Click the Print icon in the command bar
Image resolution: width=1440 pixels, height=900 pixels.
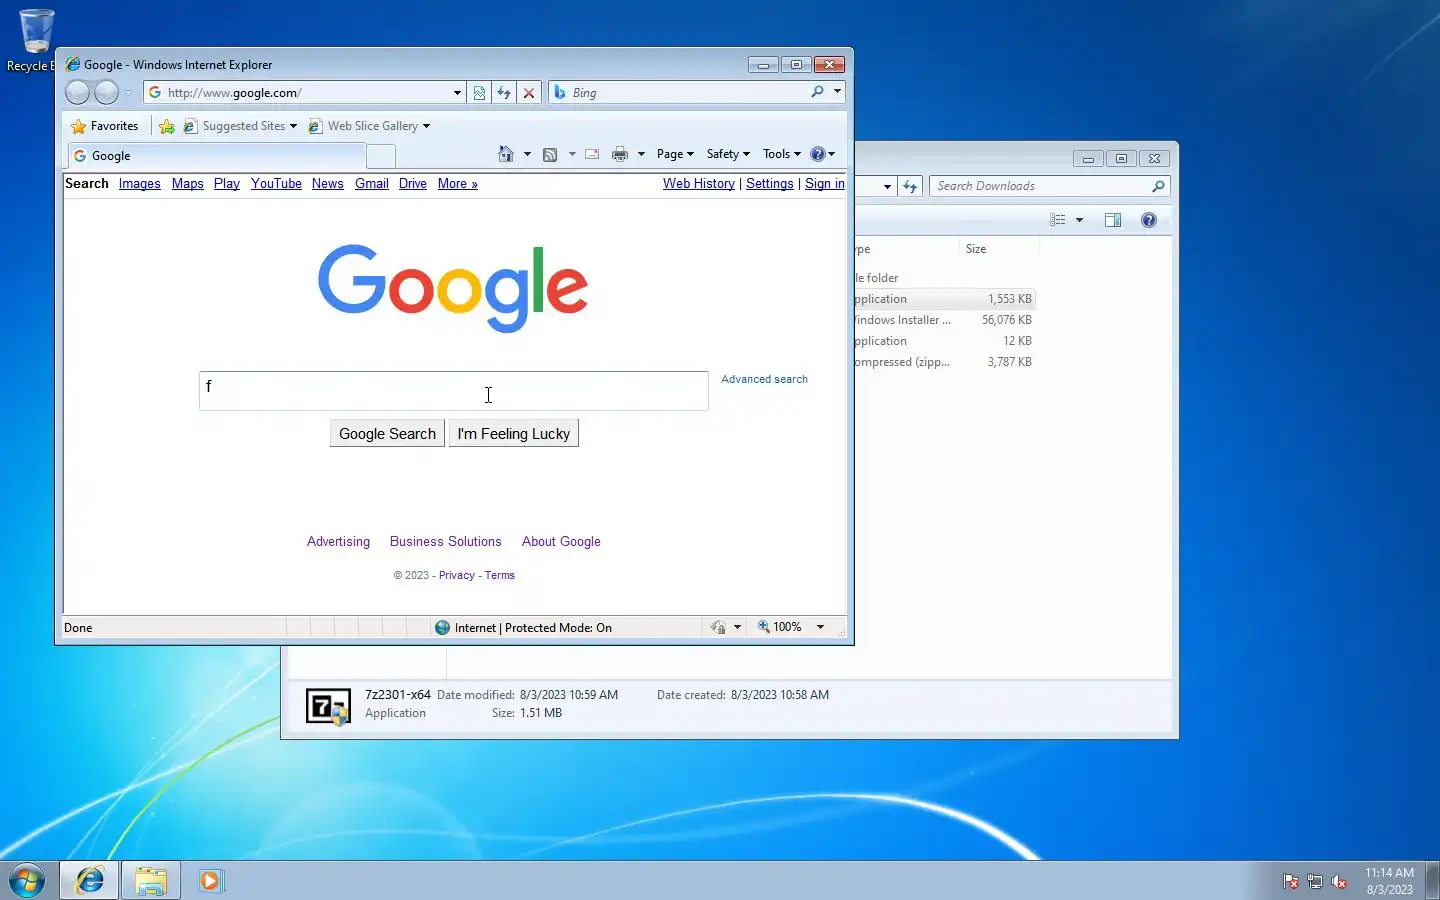click(x=620, y=154)
